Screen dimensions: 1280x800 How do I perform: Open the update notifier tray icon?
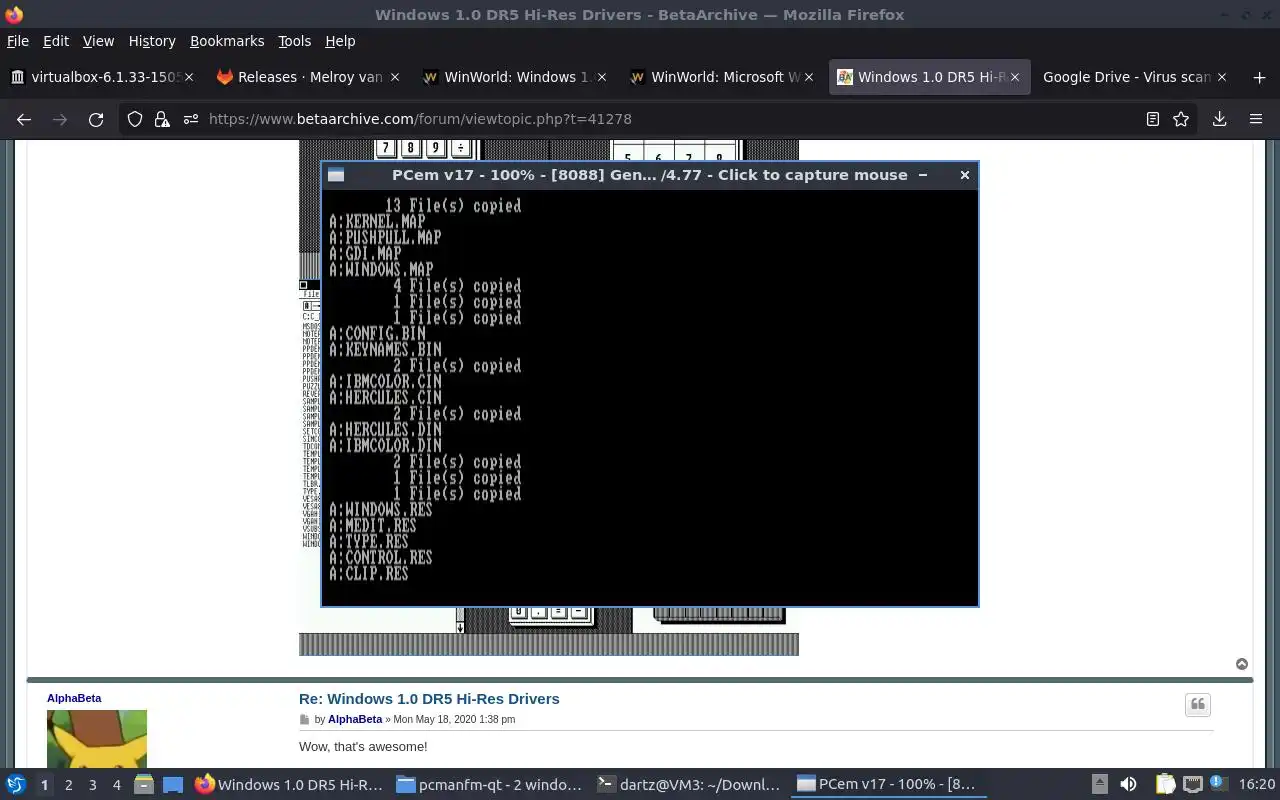point(1220,784)
